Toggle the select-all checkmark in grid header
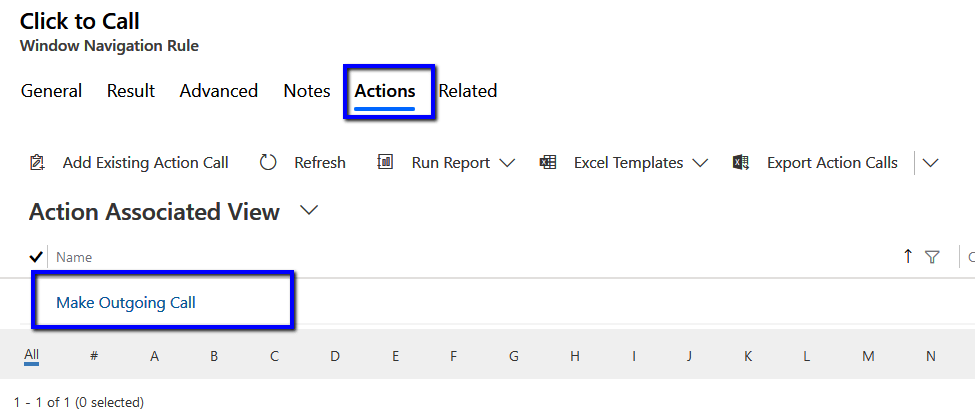The width and height of the screenshot is (975, 415). pyautogui.click(x=36, y=257)
